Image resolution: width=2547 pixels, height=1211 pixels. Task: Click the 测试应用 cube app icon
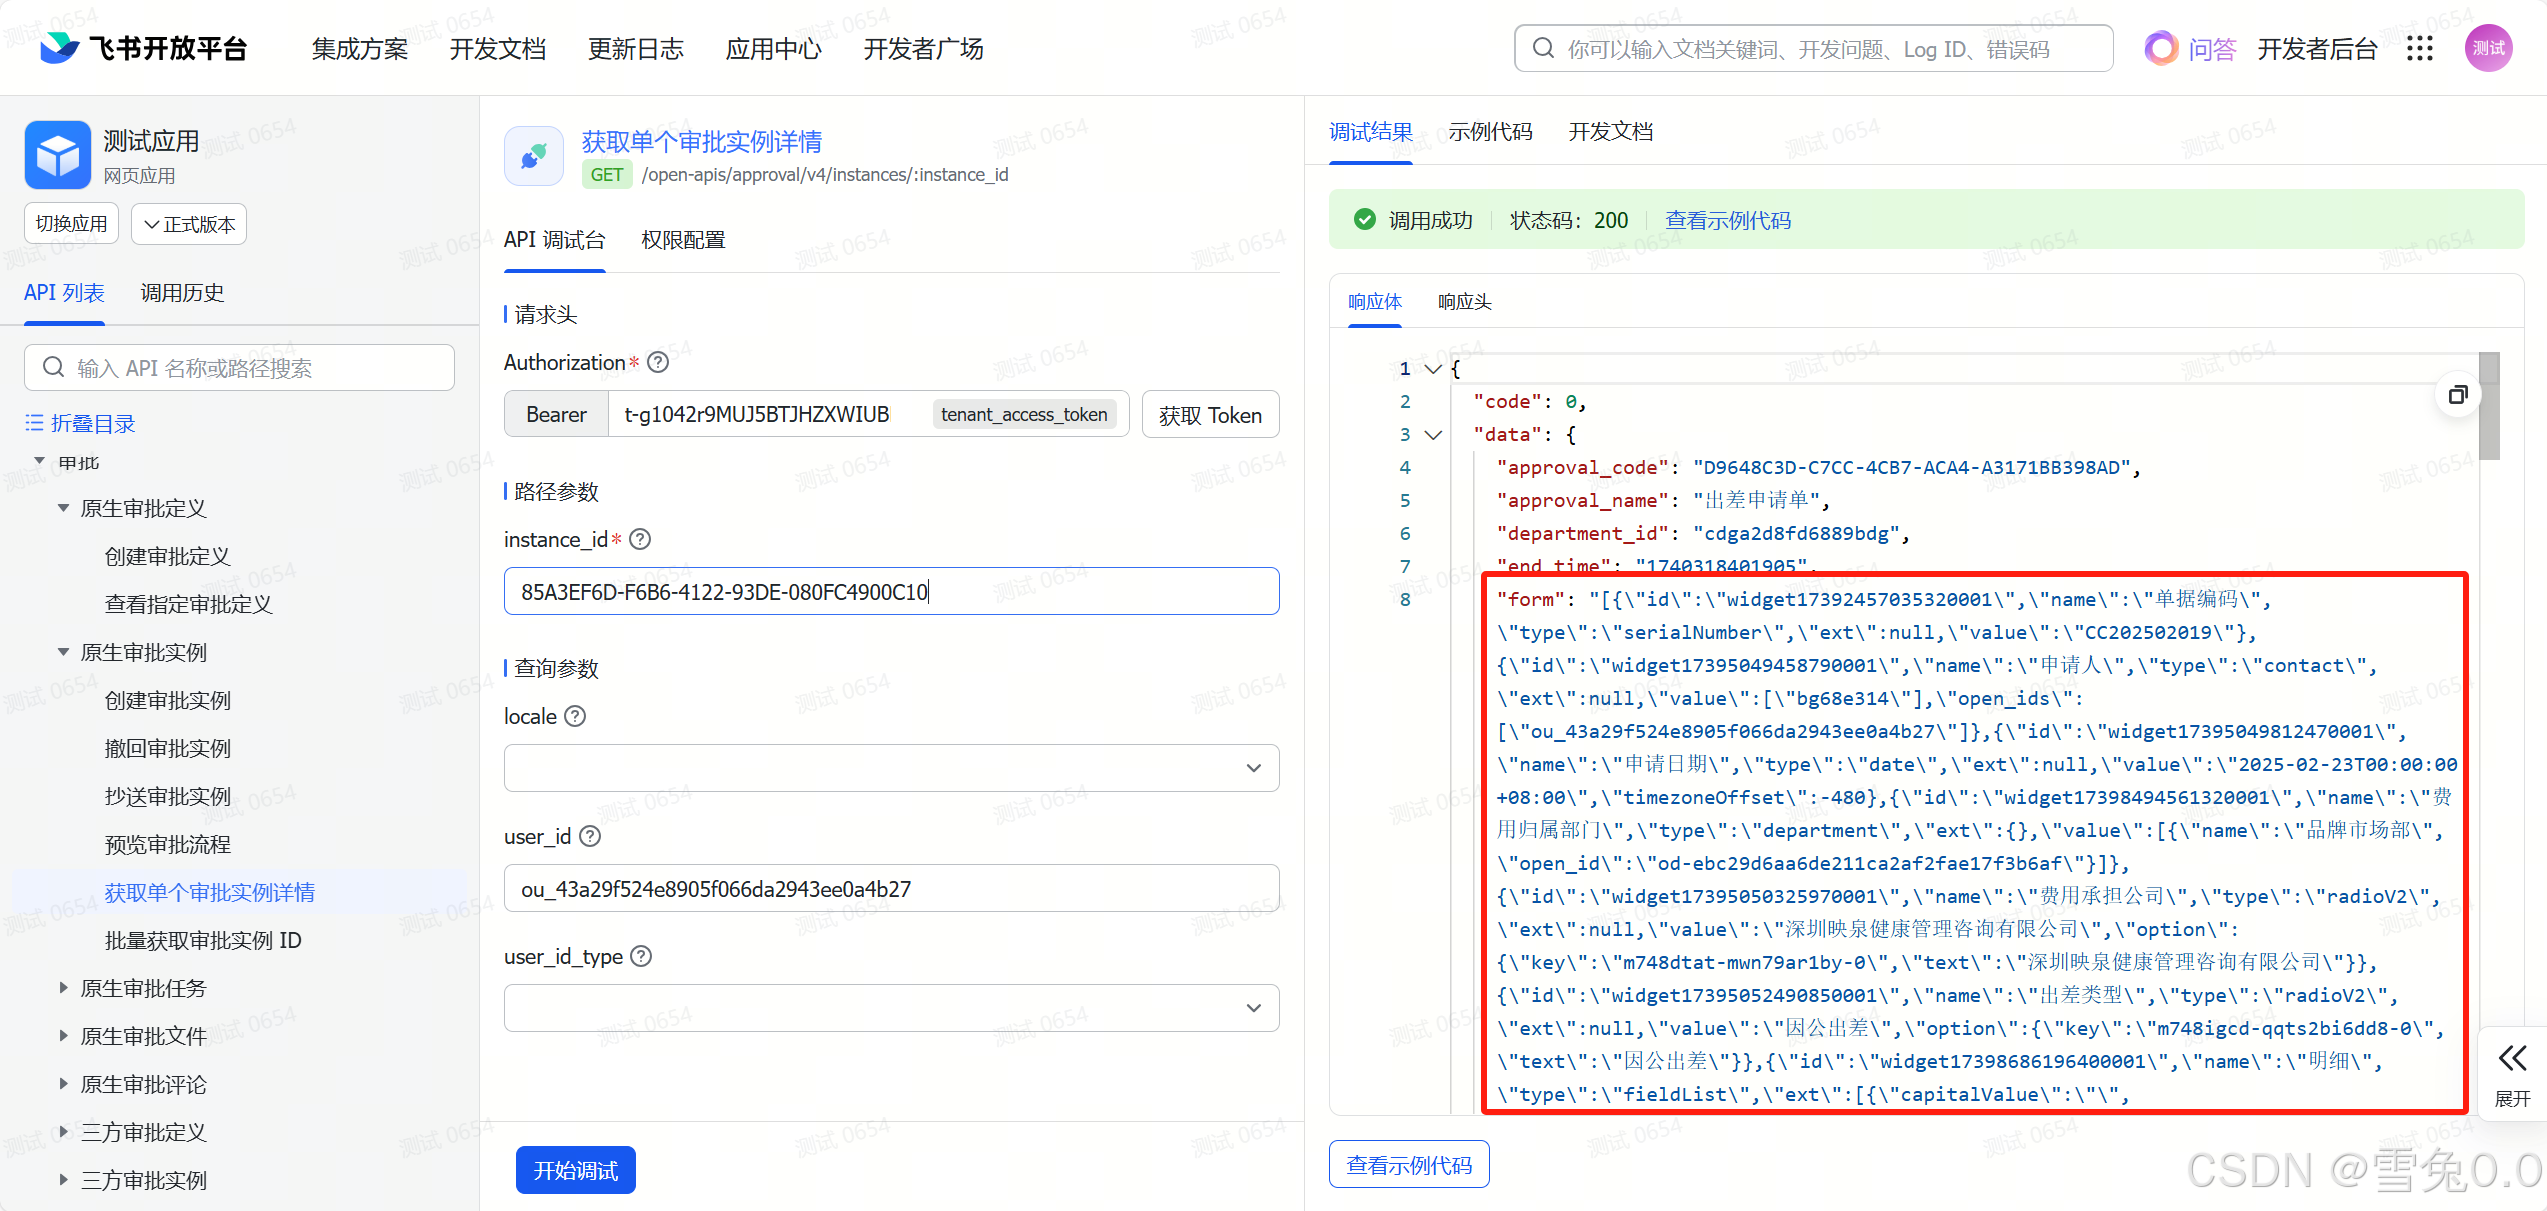click(x=58, y=154)
